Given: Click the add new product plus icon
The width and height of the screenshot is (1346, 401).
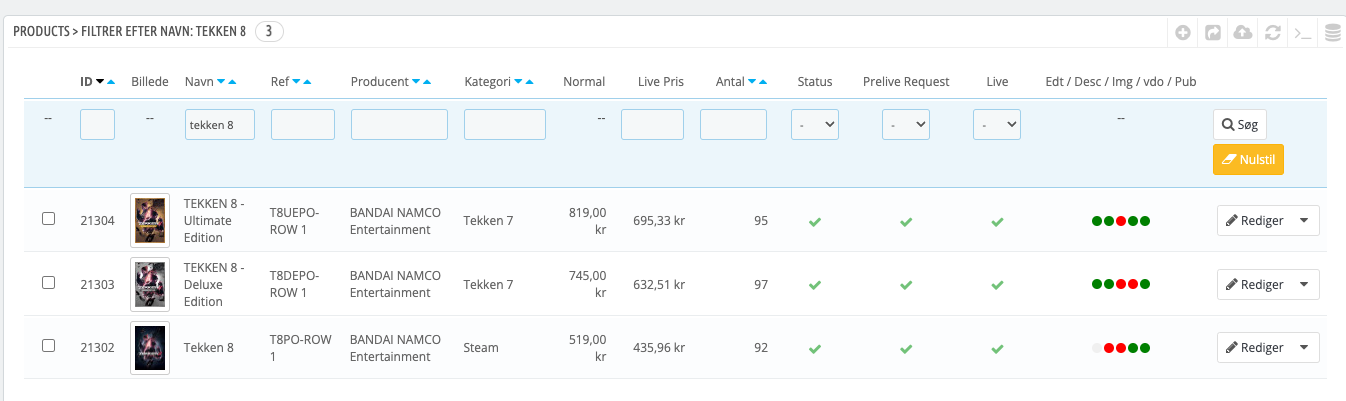Looking at the screenshot, I should [1182, 33].
